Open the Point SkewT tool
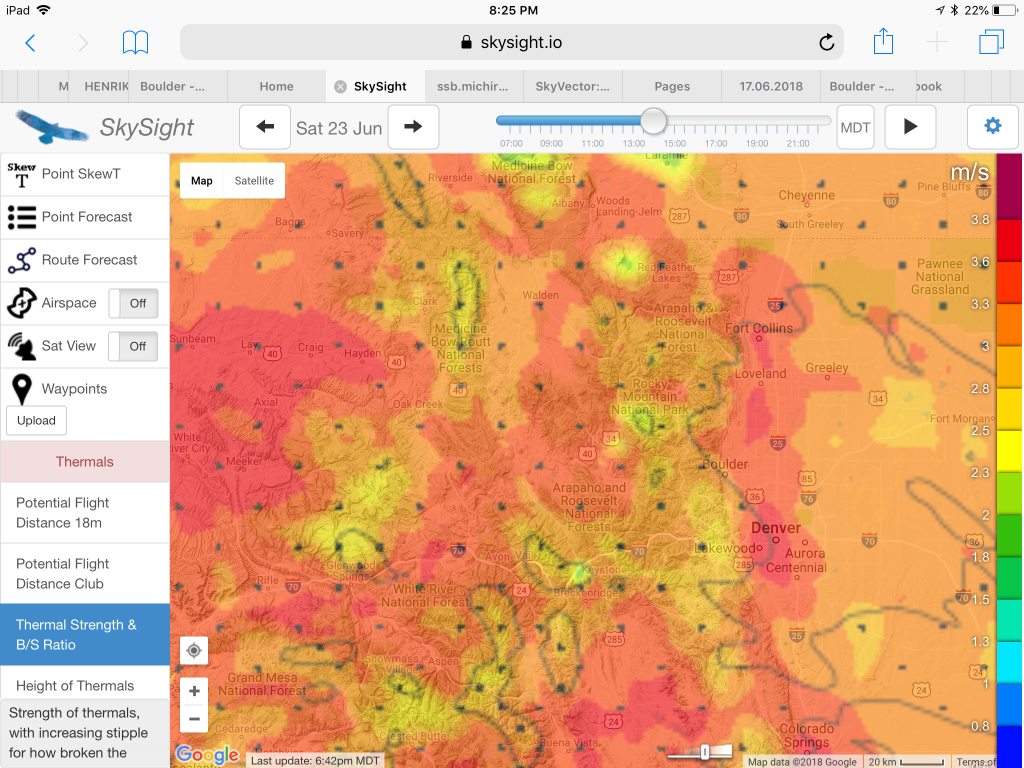The width and height of the screenshot is (1024, 768). pyautogui.click(x=85, y=174)
